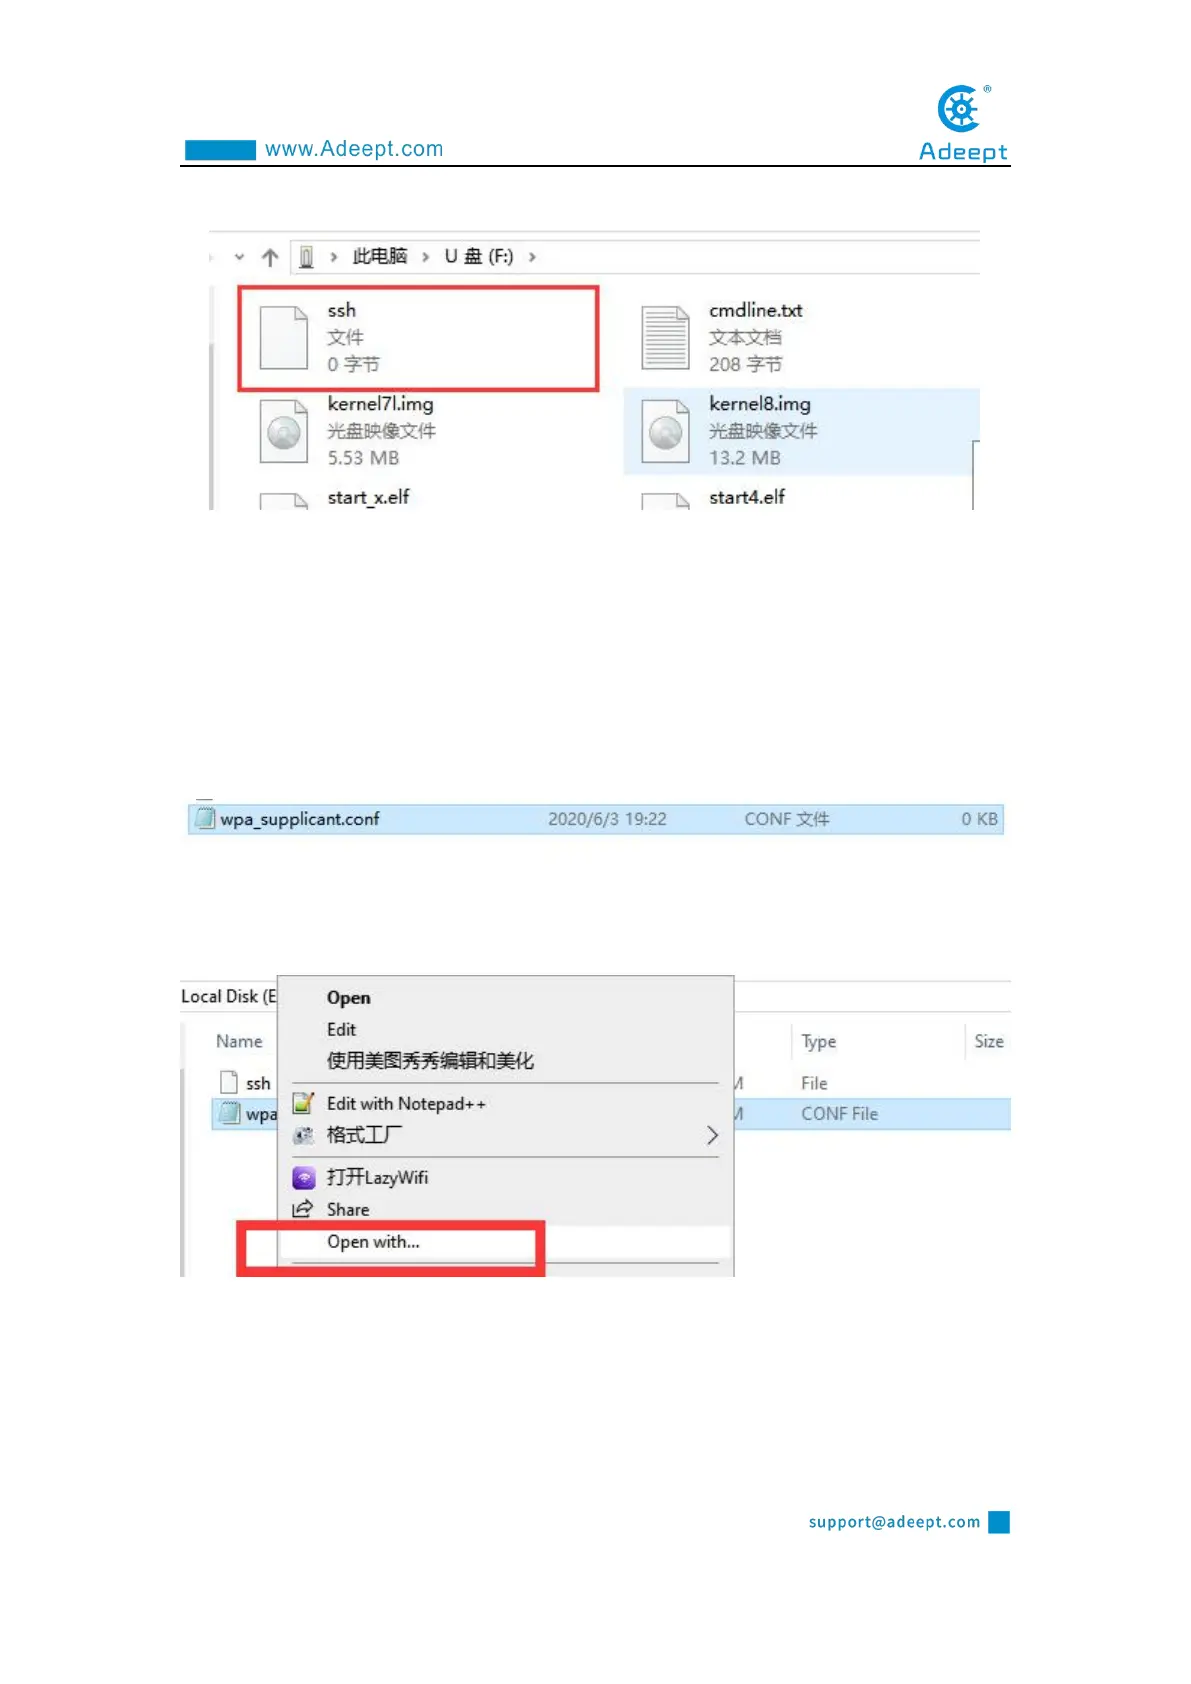Open the recent locations dropdown chevron
The height and width of the screenshot is (1684, 1191).
pyautogui.click(x=239, y=257)
